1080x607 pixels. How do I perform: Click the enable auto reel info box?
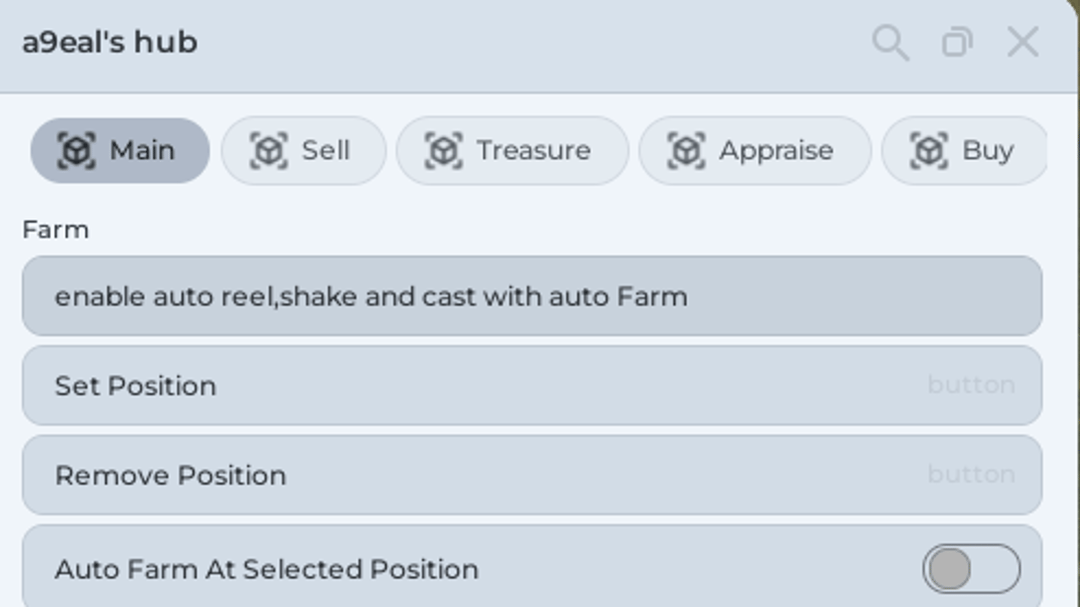point(532,296)
